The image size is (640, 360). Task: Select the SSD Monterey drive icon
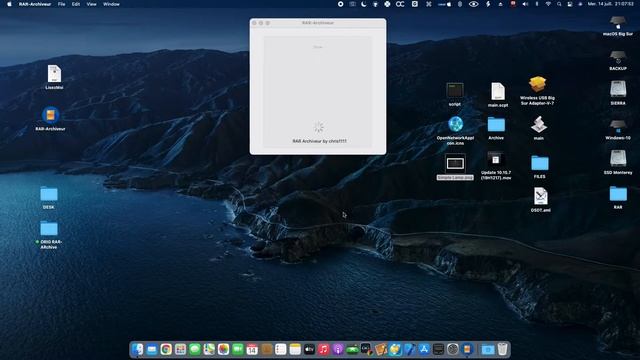pyautogui.click(x=618, y=158)
